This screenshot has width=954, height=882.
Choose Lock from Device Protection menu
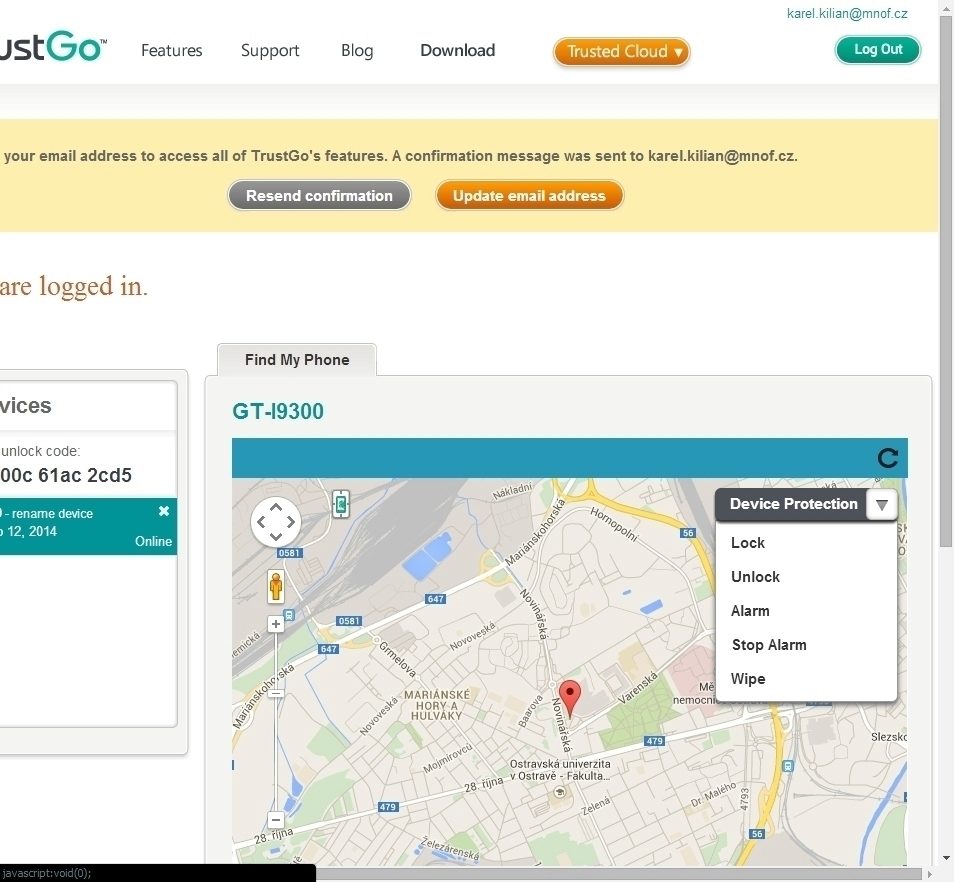click(748, 543)
